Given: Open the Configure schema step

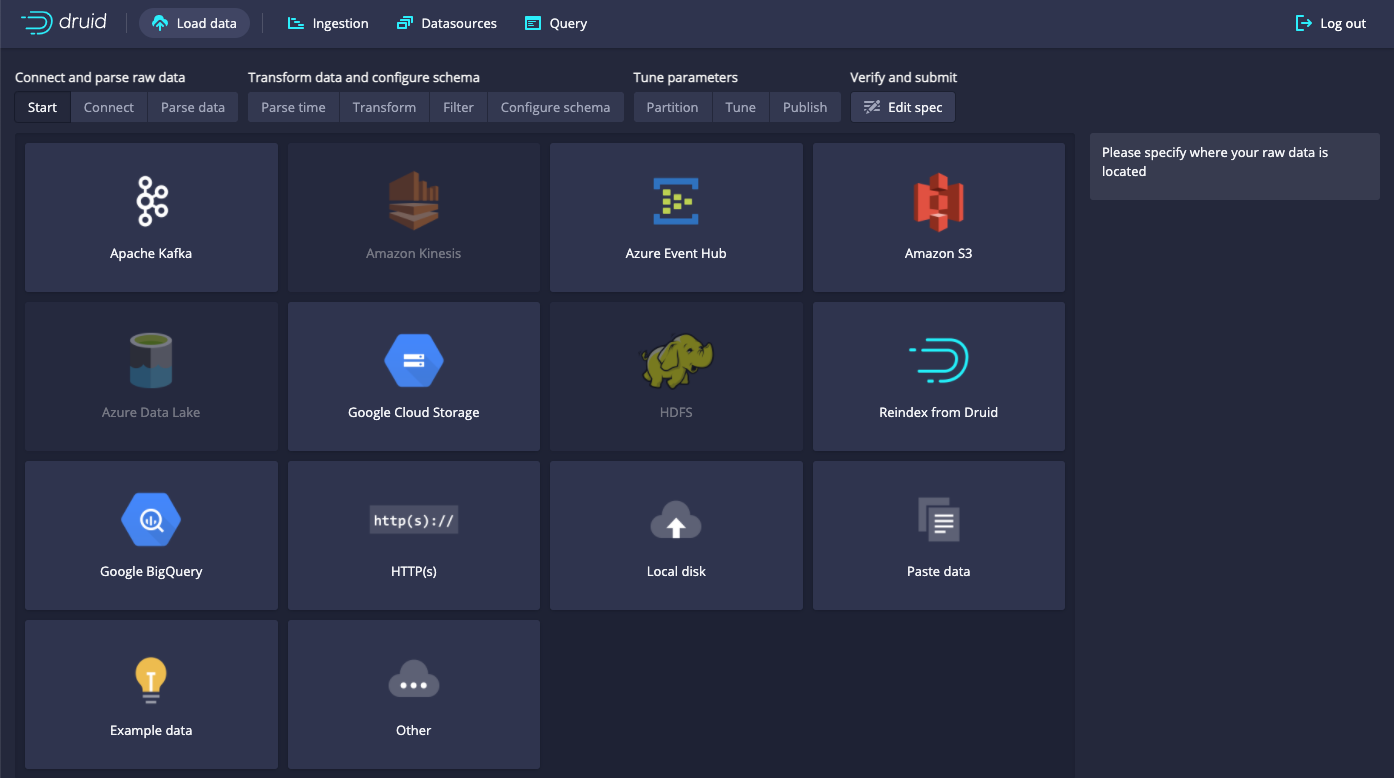Looking at the screenshot, I should (x=555, y=107).
